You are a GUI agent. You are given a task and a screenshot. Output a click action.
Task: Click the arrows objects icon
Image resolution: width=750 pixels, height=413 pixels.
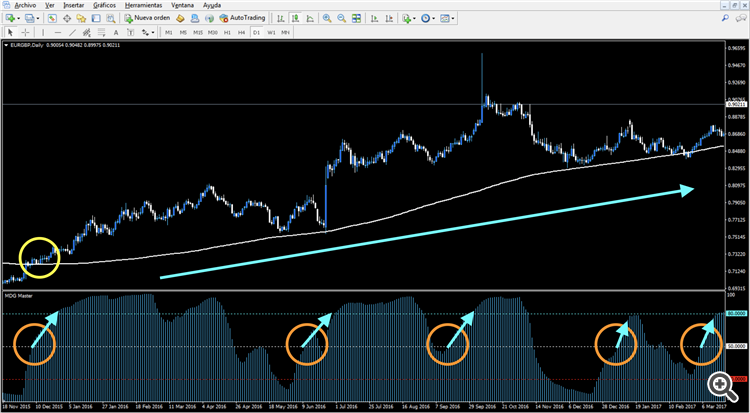(x=145, y=32)
